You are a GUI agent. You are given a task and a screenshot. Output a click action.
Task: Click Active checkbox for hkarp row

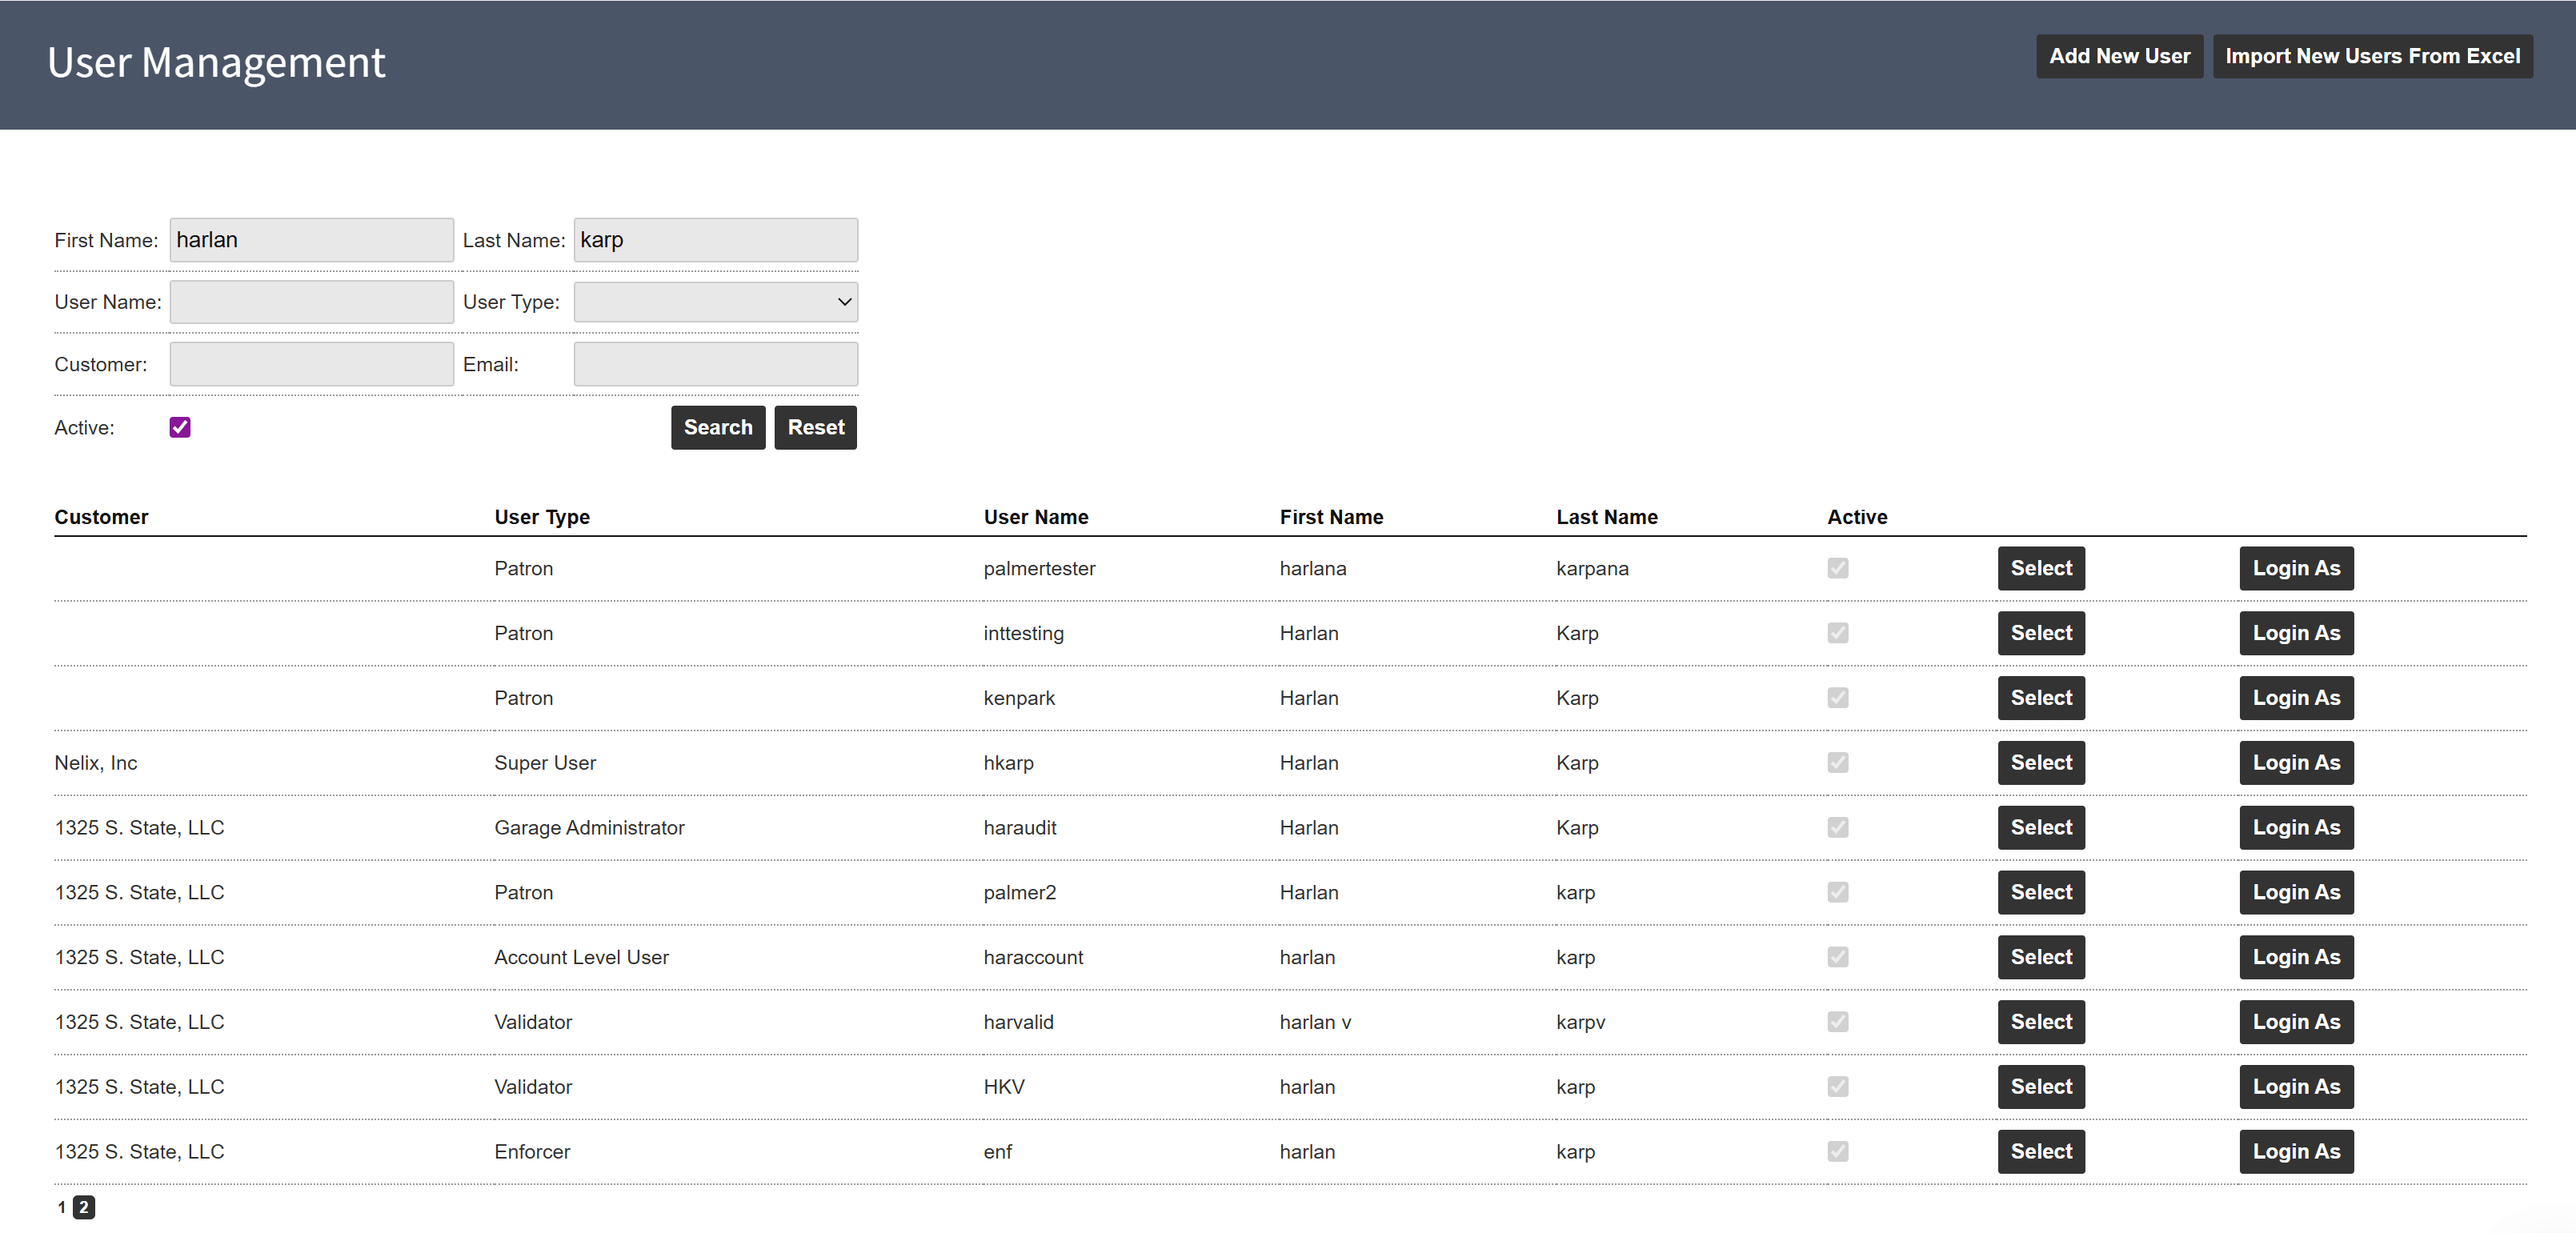click(x=1837, y=762)
